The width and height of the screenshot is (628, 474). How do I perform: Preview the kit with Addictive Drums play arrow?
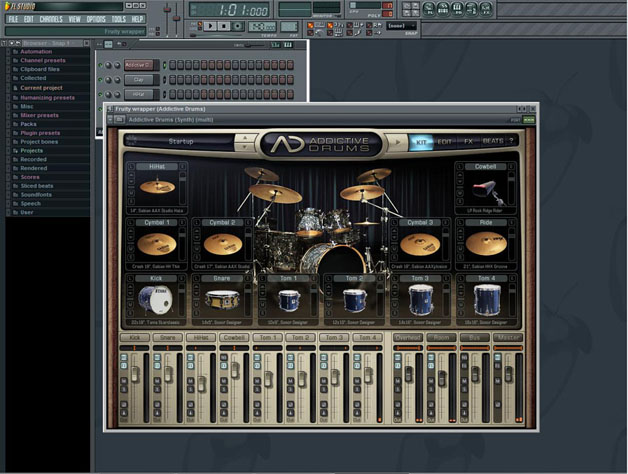tap(397, 142)
